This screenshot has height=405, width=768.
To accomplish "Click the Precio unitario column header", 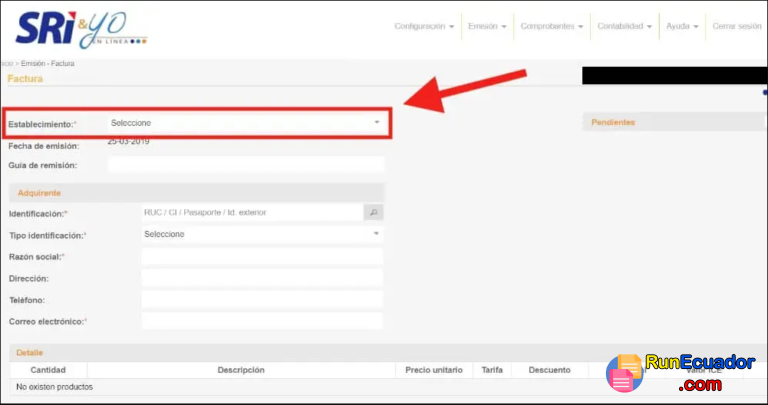I will click(x=434, y=370).
